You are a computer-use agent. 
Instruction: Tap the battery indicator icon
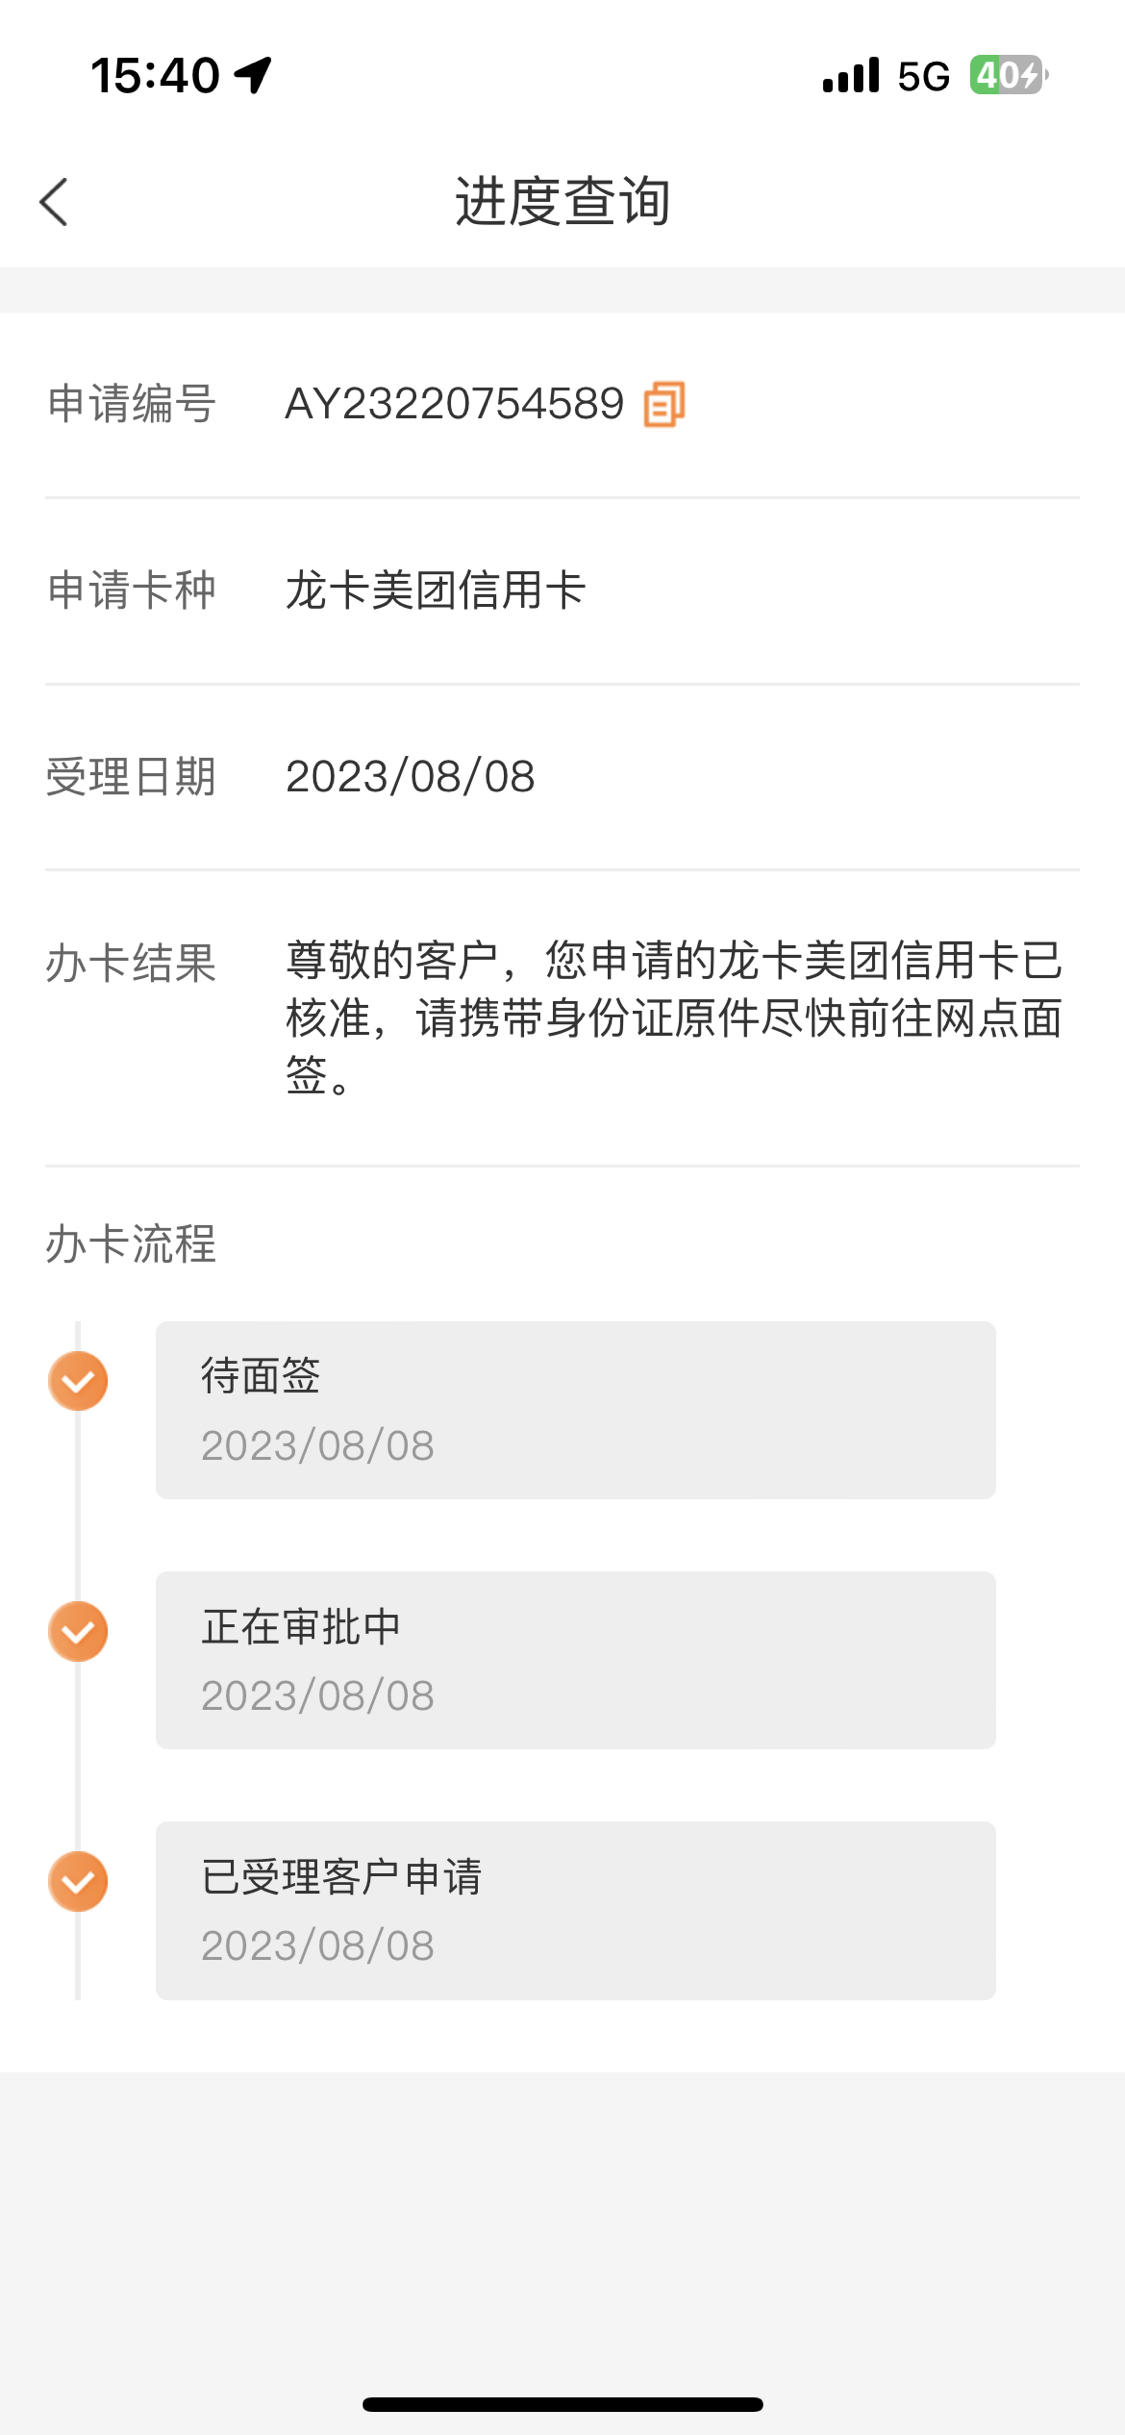tap(1008, 75)
